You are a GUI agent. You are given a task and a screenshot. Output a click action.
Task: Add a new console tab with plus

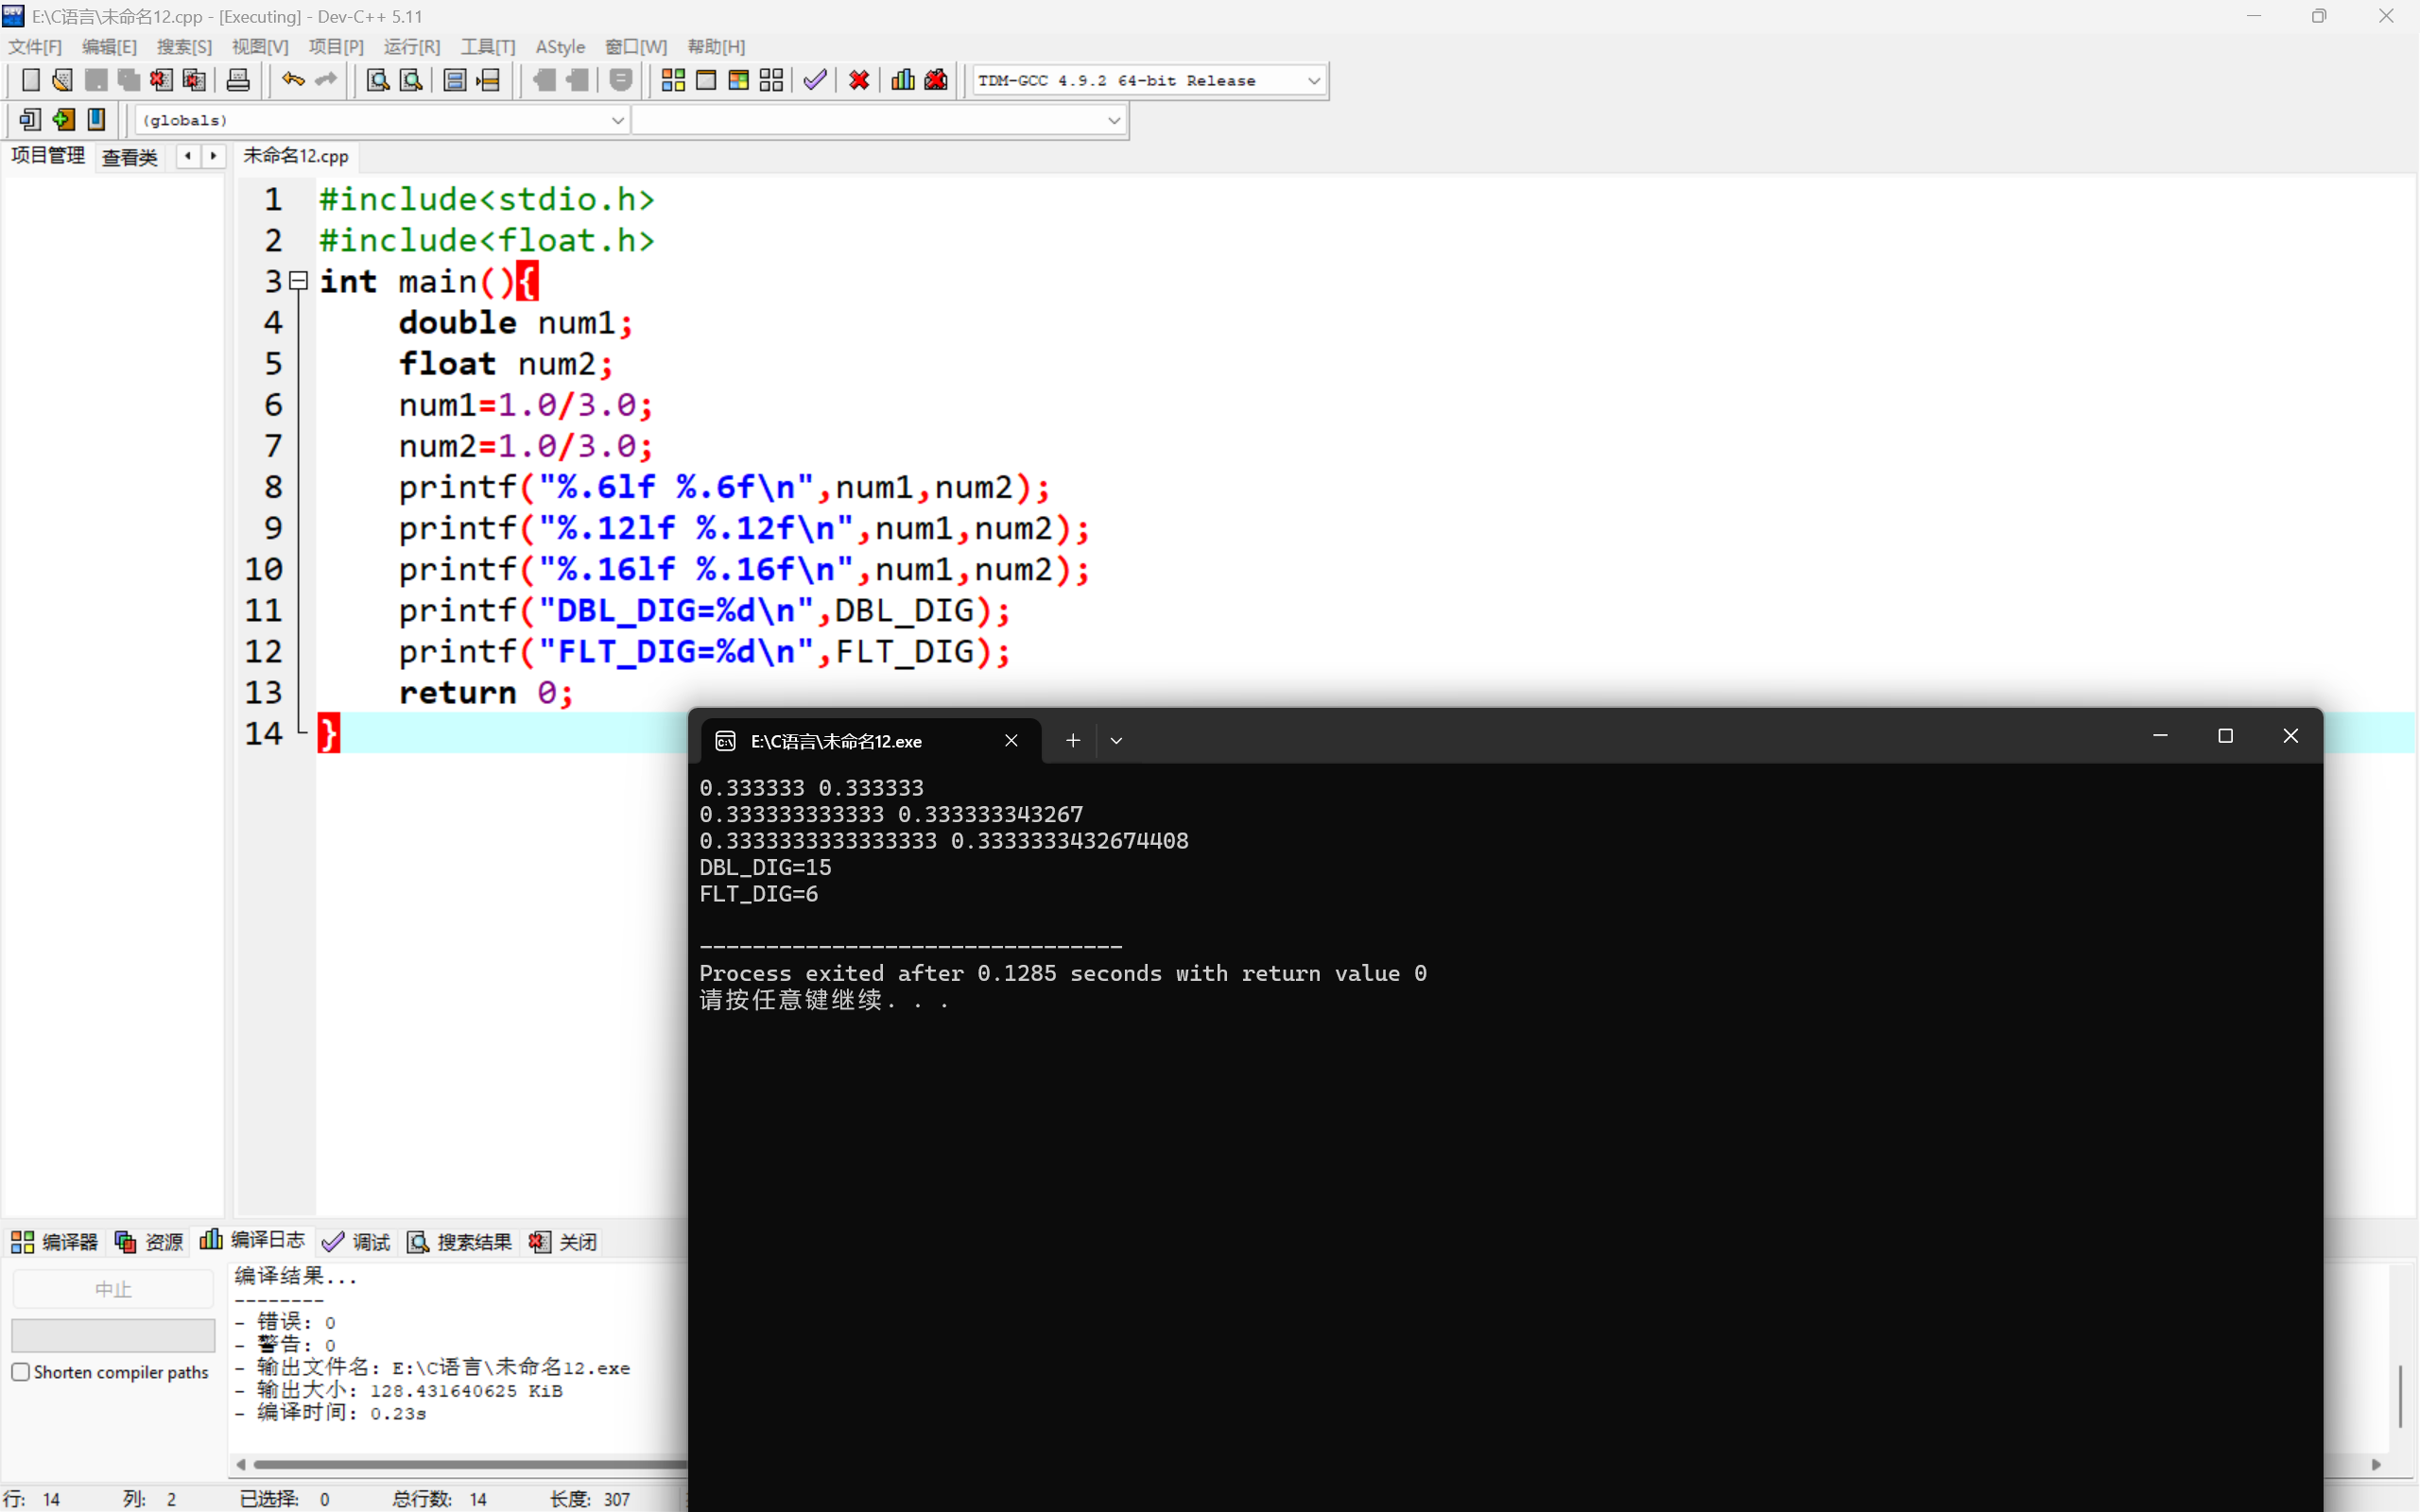click(x=1072, y=741)
